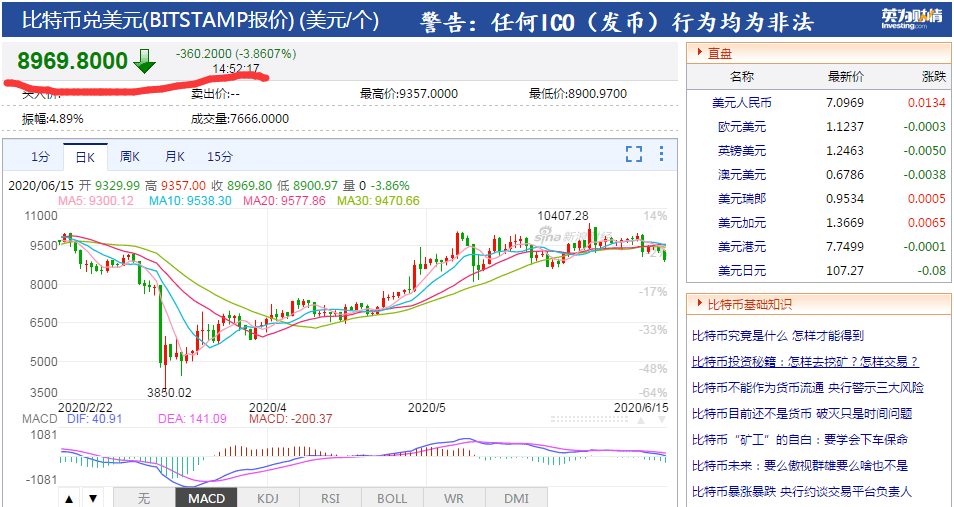Select the WR indicator tab

[x=454, y=498]
